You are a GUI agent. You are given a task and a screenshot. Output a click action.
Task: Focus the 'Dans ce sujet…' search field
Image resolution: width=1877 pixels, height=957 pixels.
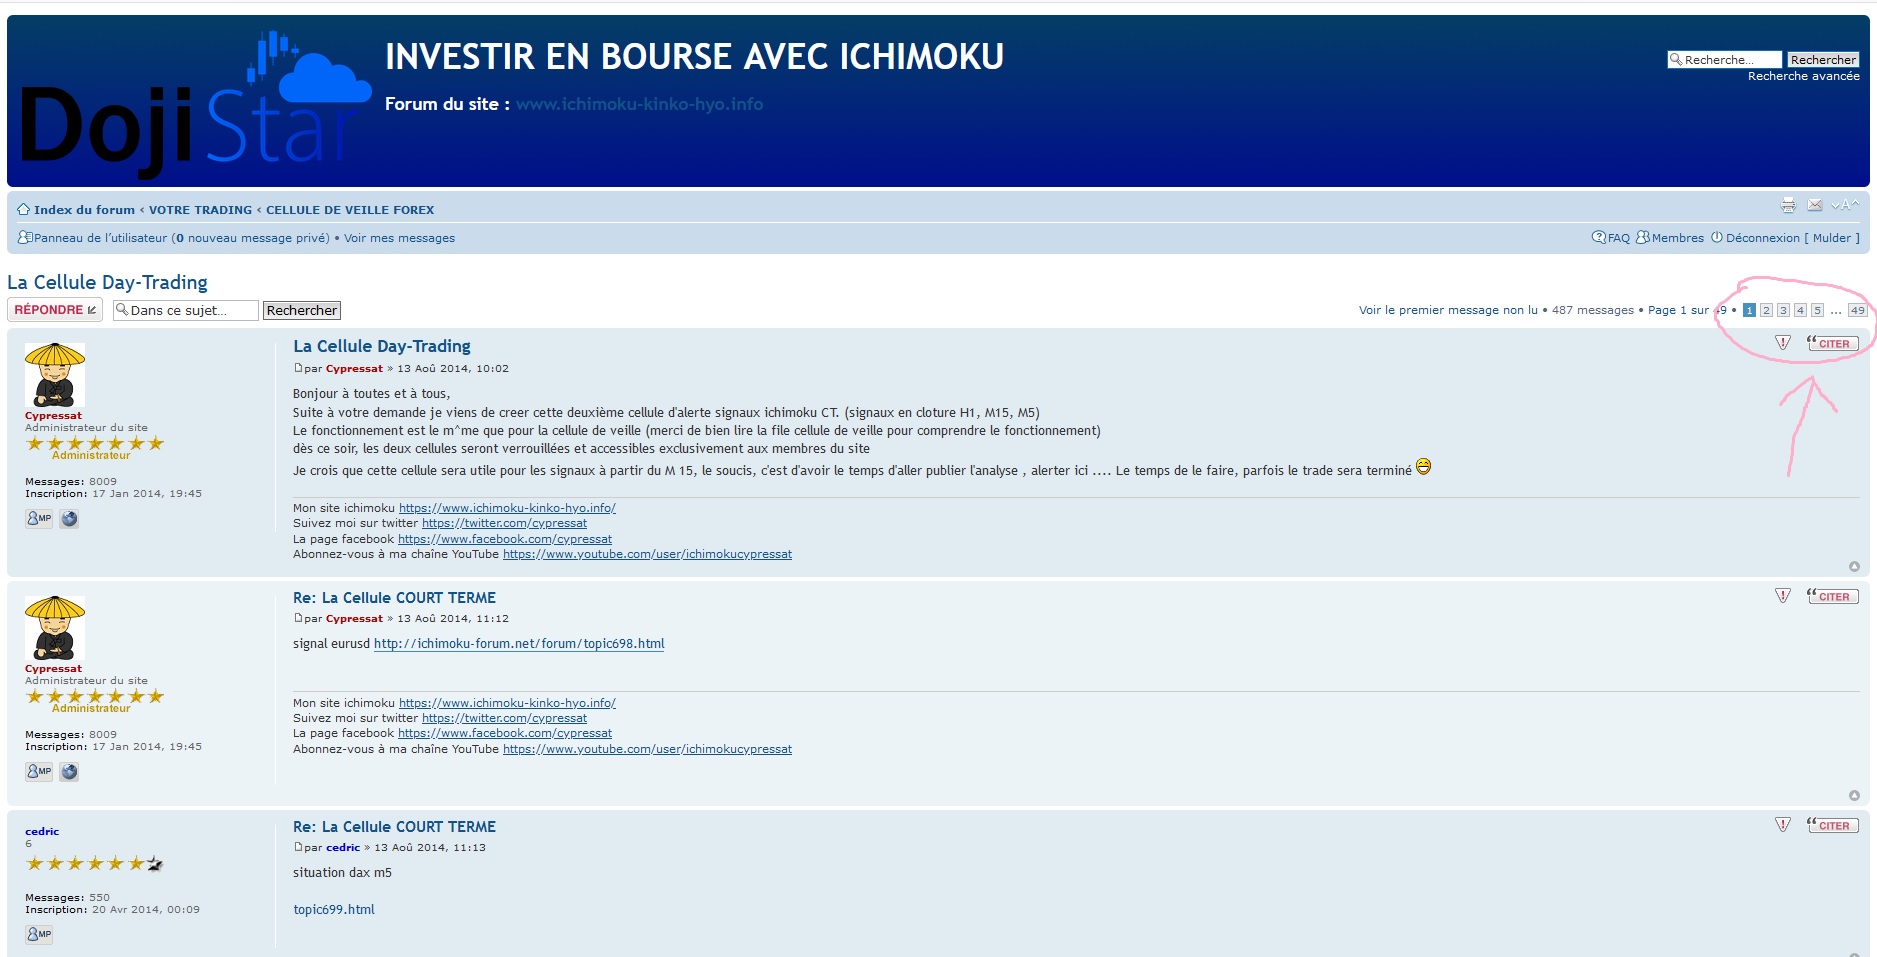[185, 310]
